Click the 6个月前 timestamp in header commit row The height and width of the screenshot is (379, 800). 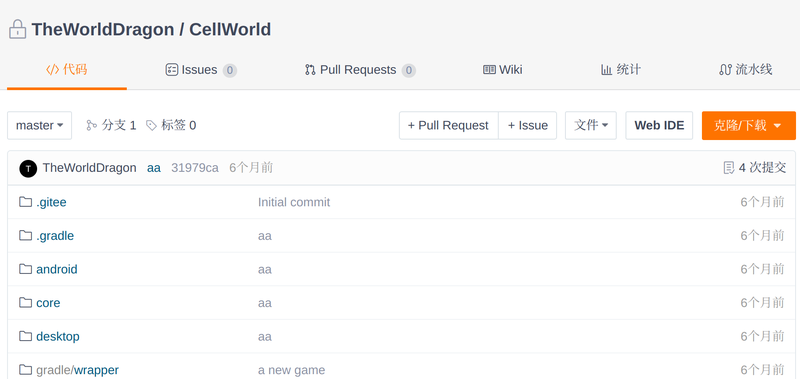(251, 168)
